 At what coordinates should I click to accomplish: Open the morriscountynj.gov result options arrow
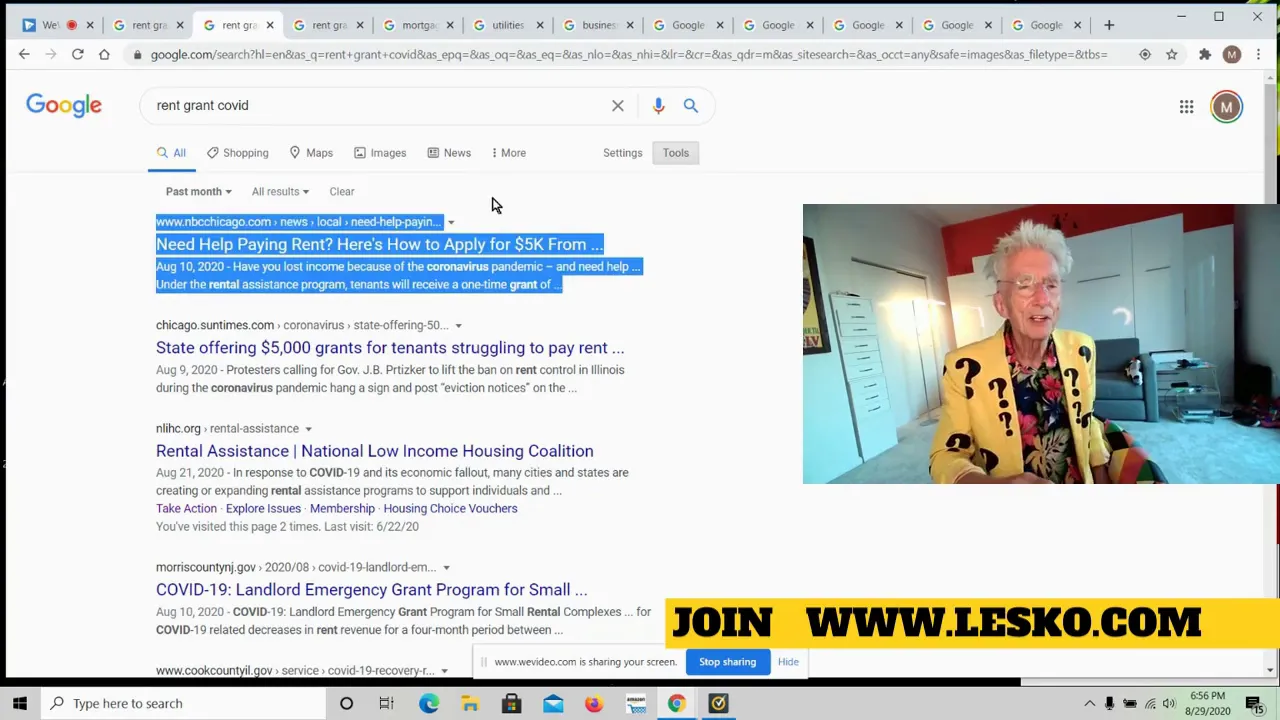tap(446, 568)
